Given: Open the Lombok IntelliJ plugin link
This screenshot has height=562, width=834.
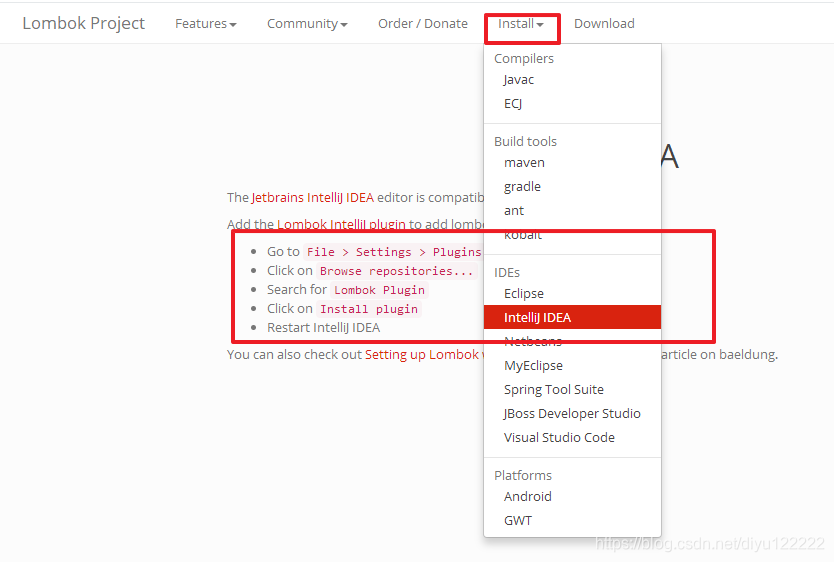Looking at the screenshot, I should (341, 224).
